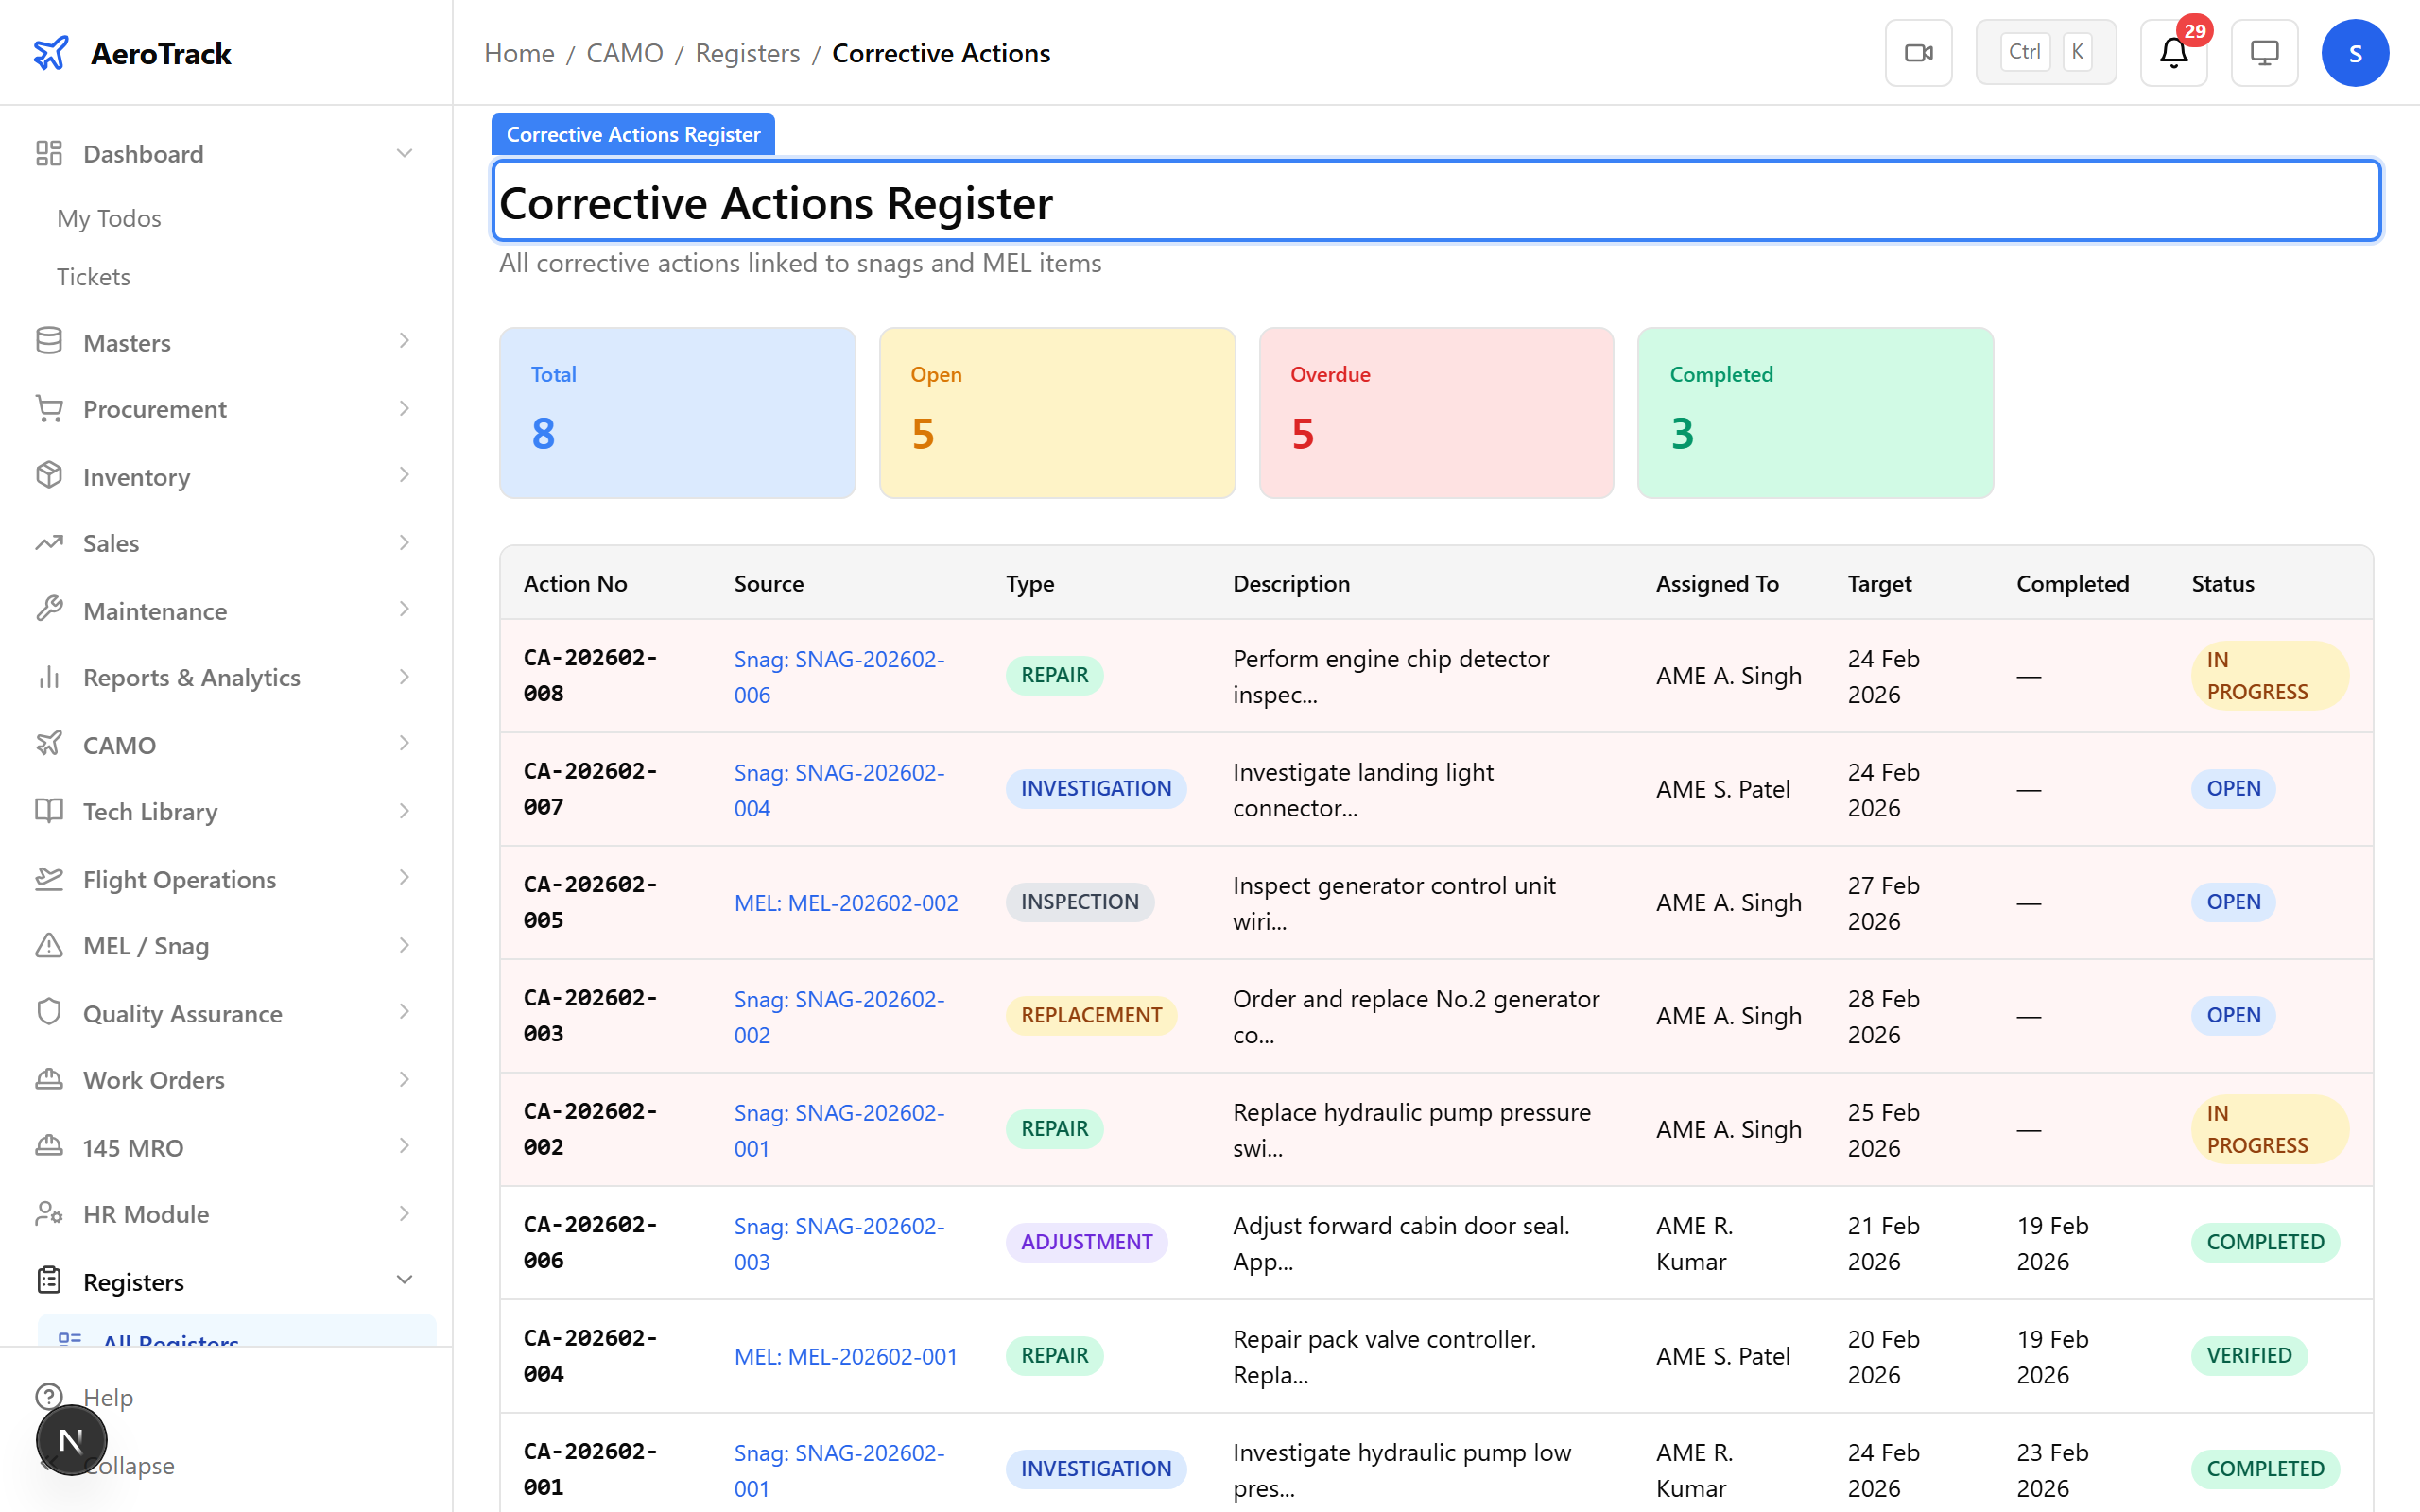2420x1512 pixels.
Task: Click the round N badge icon
Action: click(x=71, y=1440)
